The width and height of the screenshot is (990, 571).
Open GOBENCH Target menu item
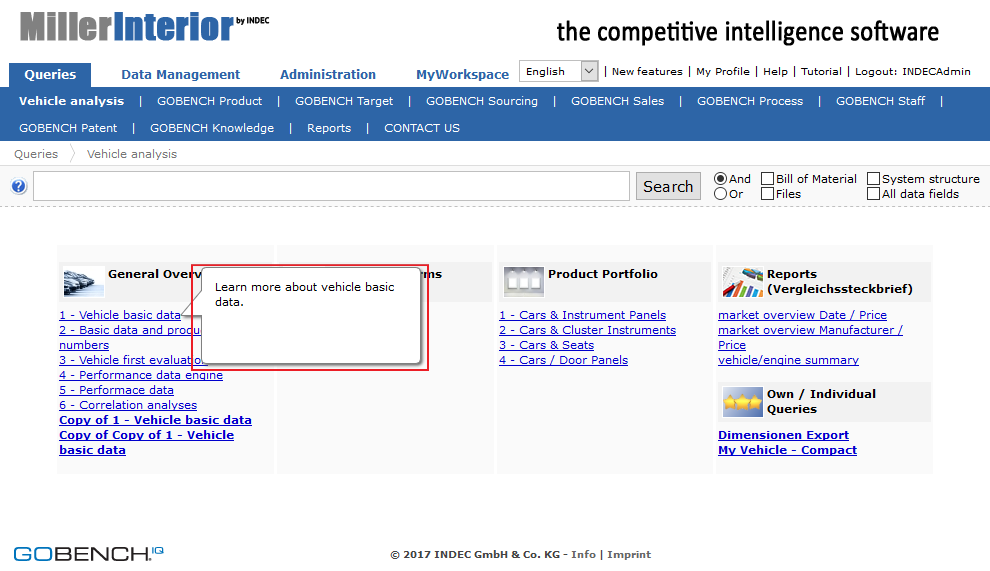tap(343, 101)
